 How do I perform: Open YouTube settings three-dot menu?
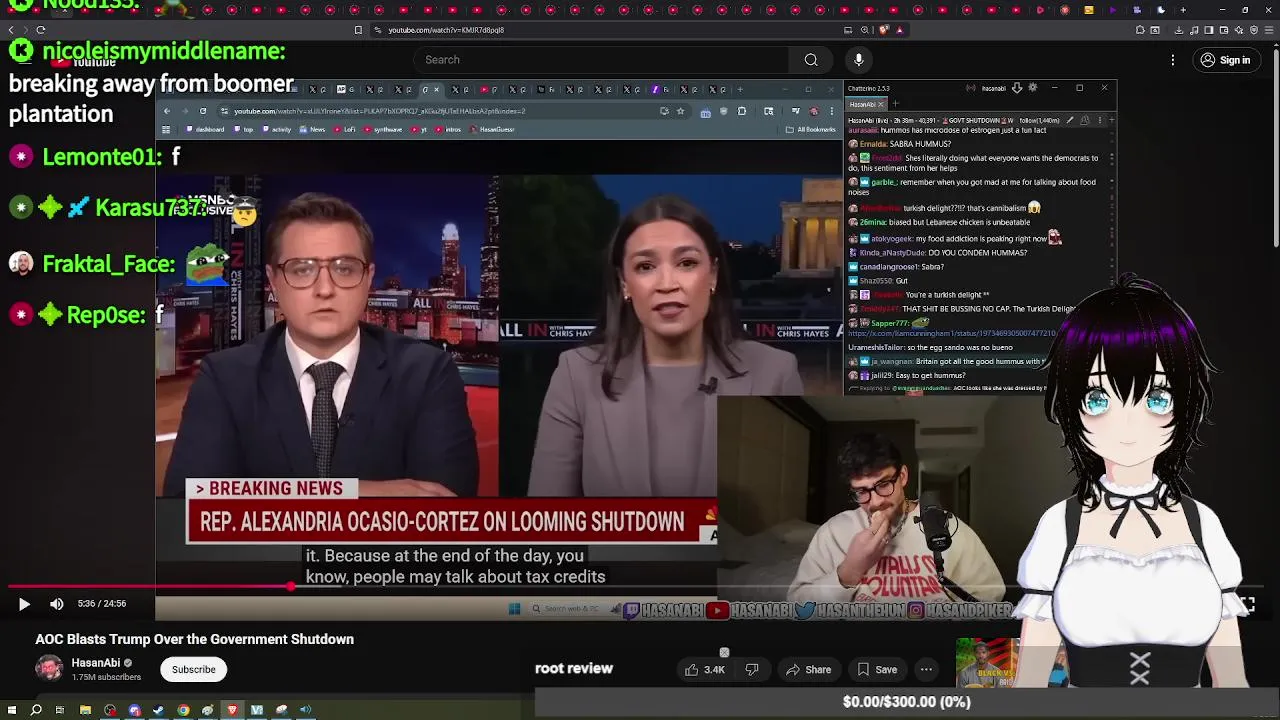[1173, 60]
